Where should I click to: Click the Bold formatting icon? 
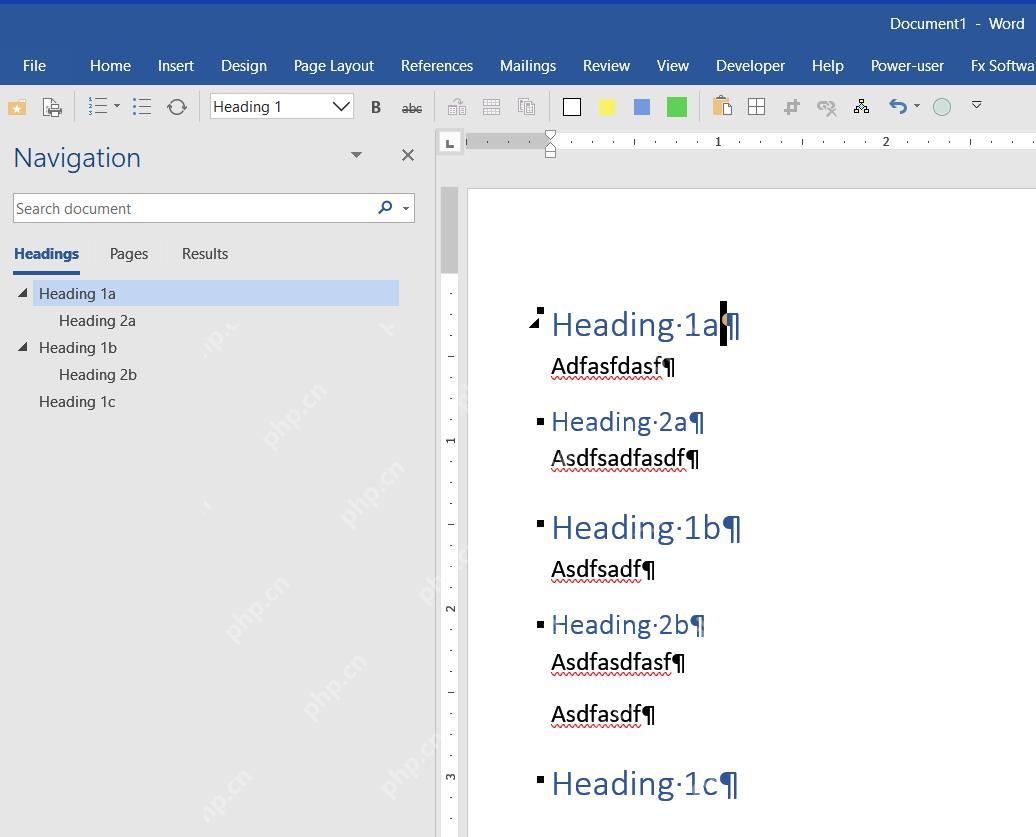[x=375, y=107]
